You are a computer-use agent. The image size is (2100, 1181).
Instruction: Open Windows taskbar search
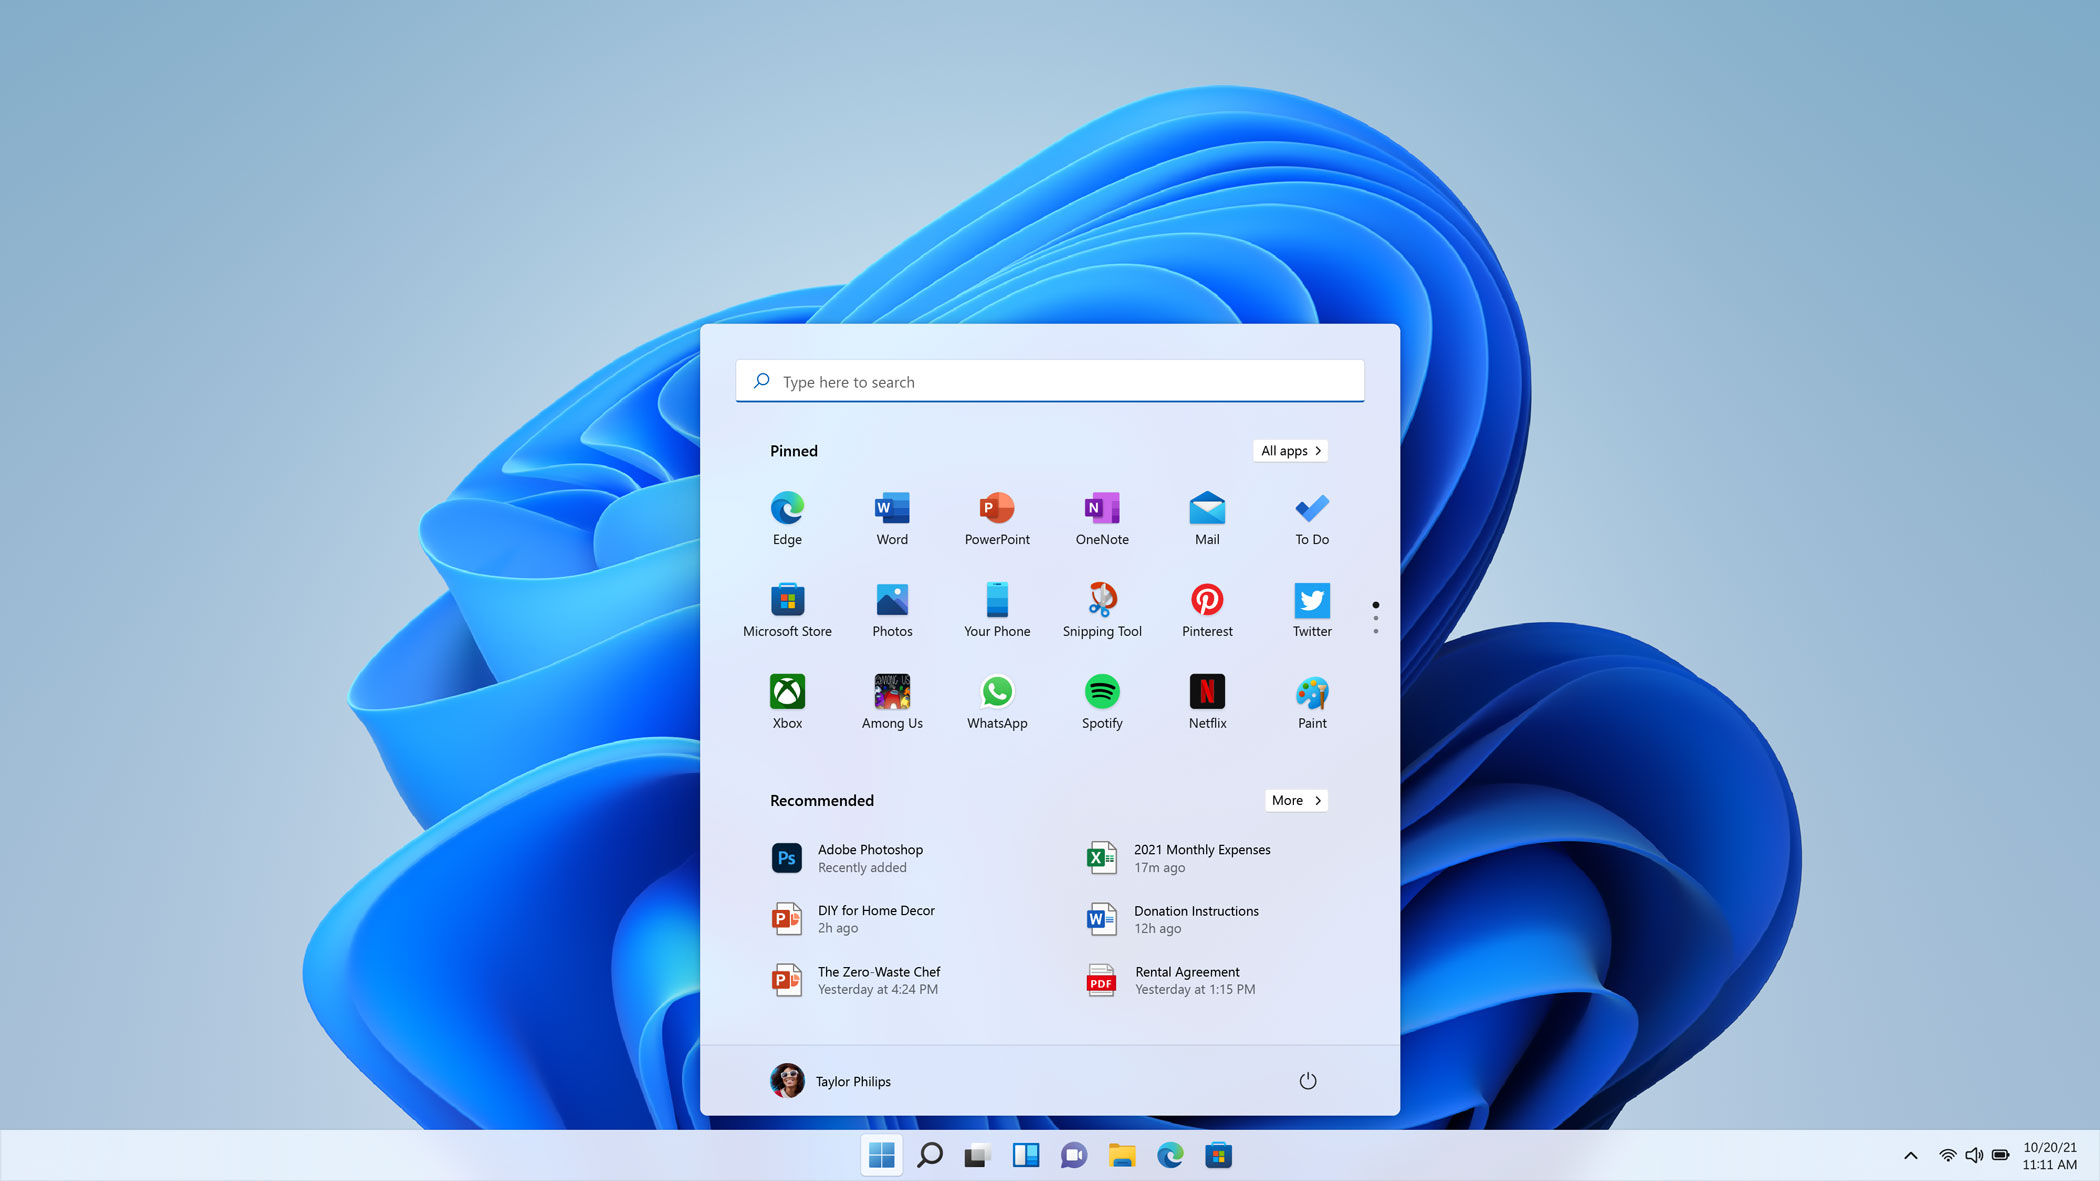click(x=929, y=1155)
